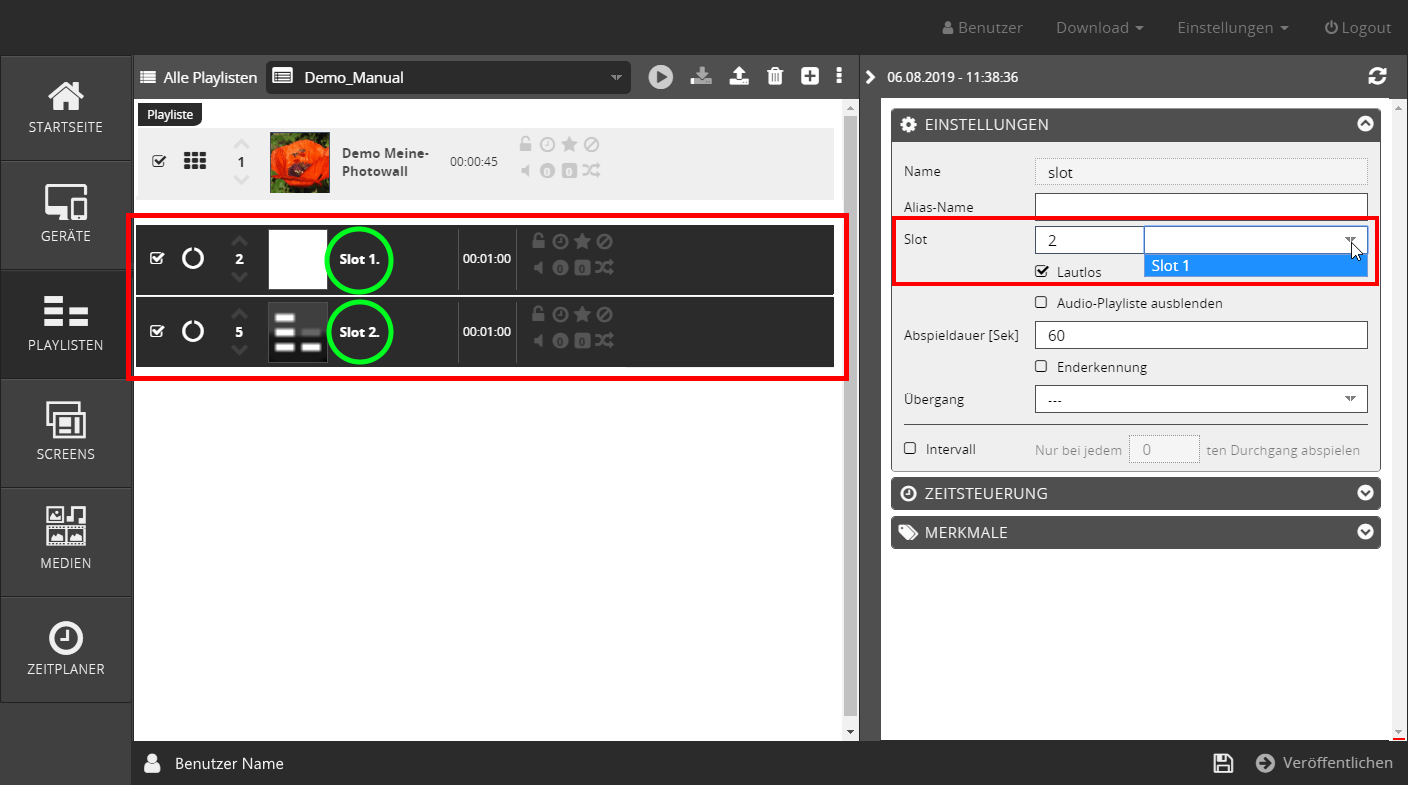Move Slot 2 item down with arrow
Viewport: 1408px width, 785px height.
(240, 349)
